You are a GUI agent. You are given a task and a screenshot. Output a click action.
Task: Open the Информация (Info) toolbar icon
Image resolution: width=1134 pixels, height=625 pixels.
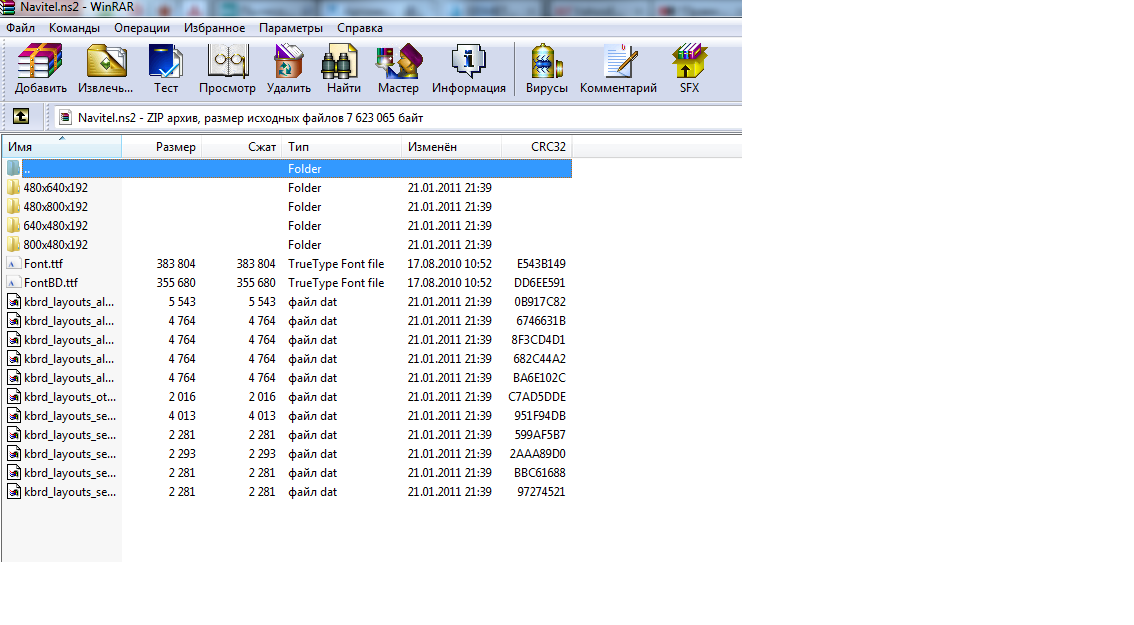click(x=468, y=68)
